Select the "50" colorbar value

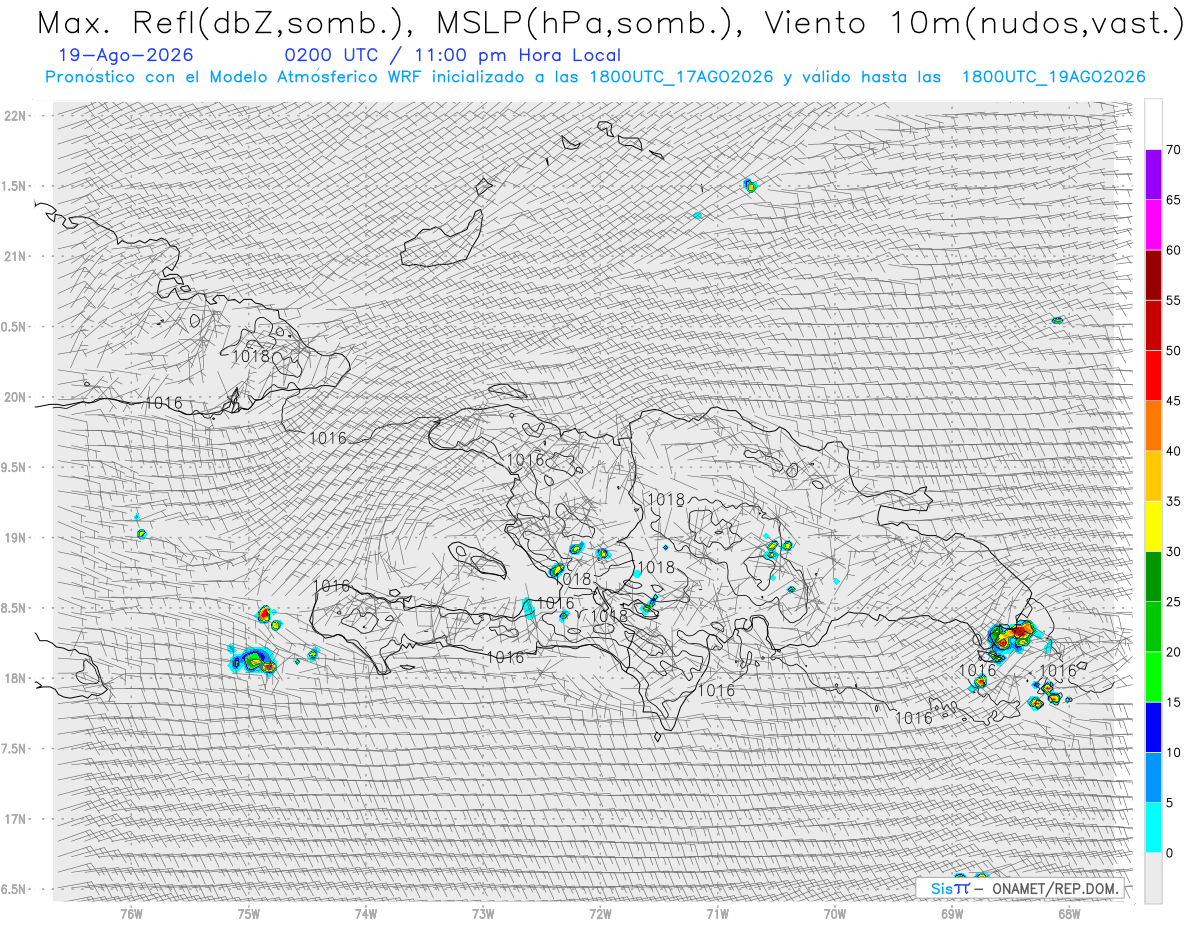(x=1173, y=351)
